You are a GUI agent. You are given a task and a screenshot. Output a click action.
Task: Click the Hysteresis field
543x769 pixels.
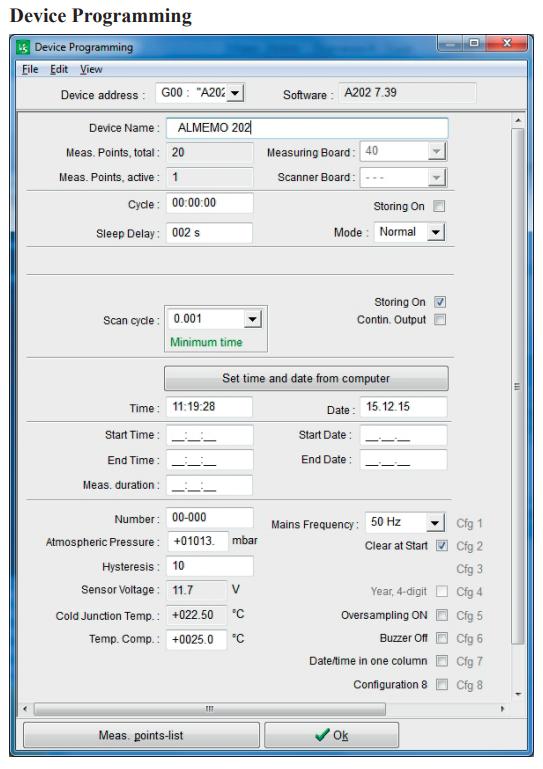(209, 566)
